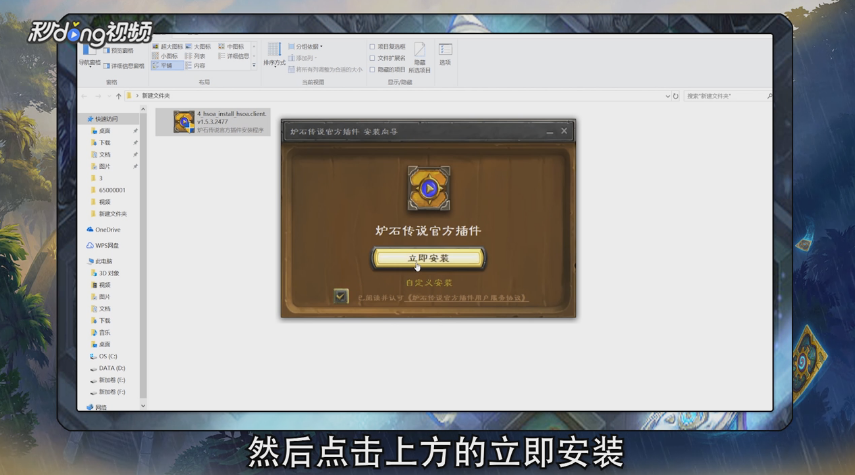Toggle the 详细信息窗格 details pane

click(124, 66)
